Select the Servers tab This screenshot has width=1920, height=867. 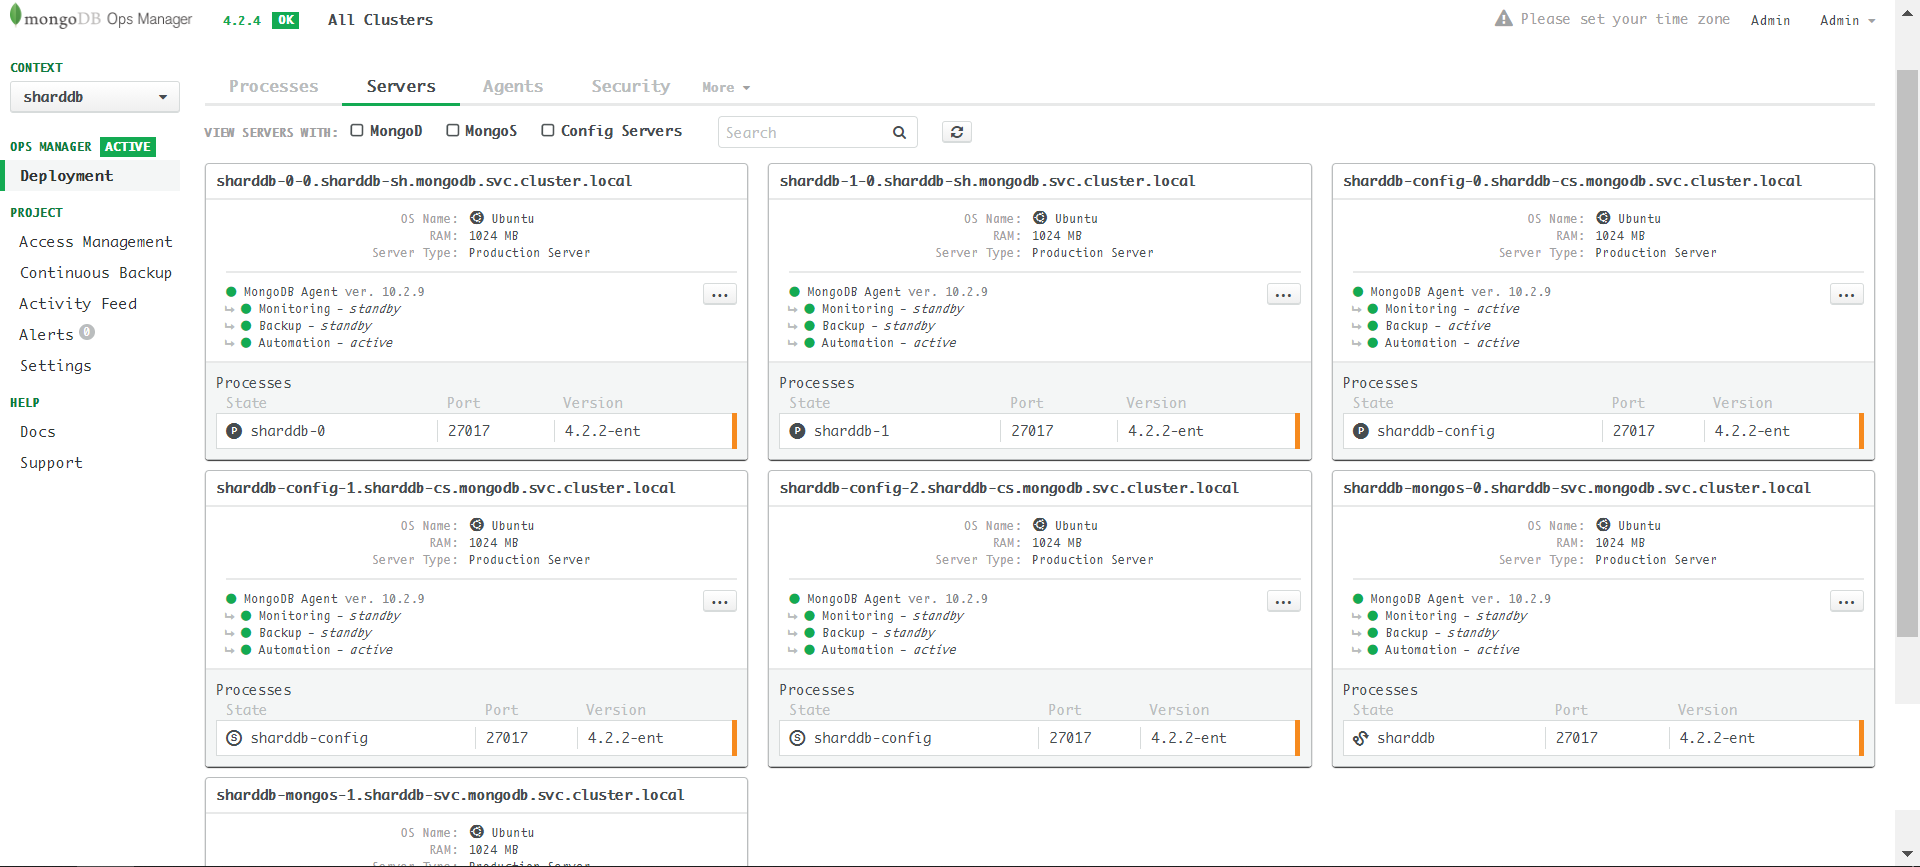(x=401, y=86)
